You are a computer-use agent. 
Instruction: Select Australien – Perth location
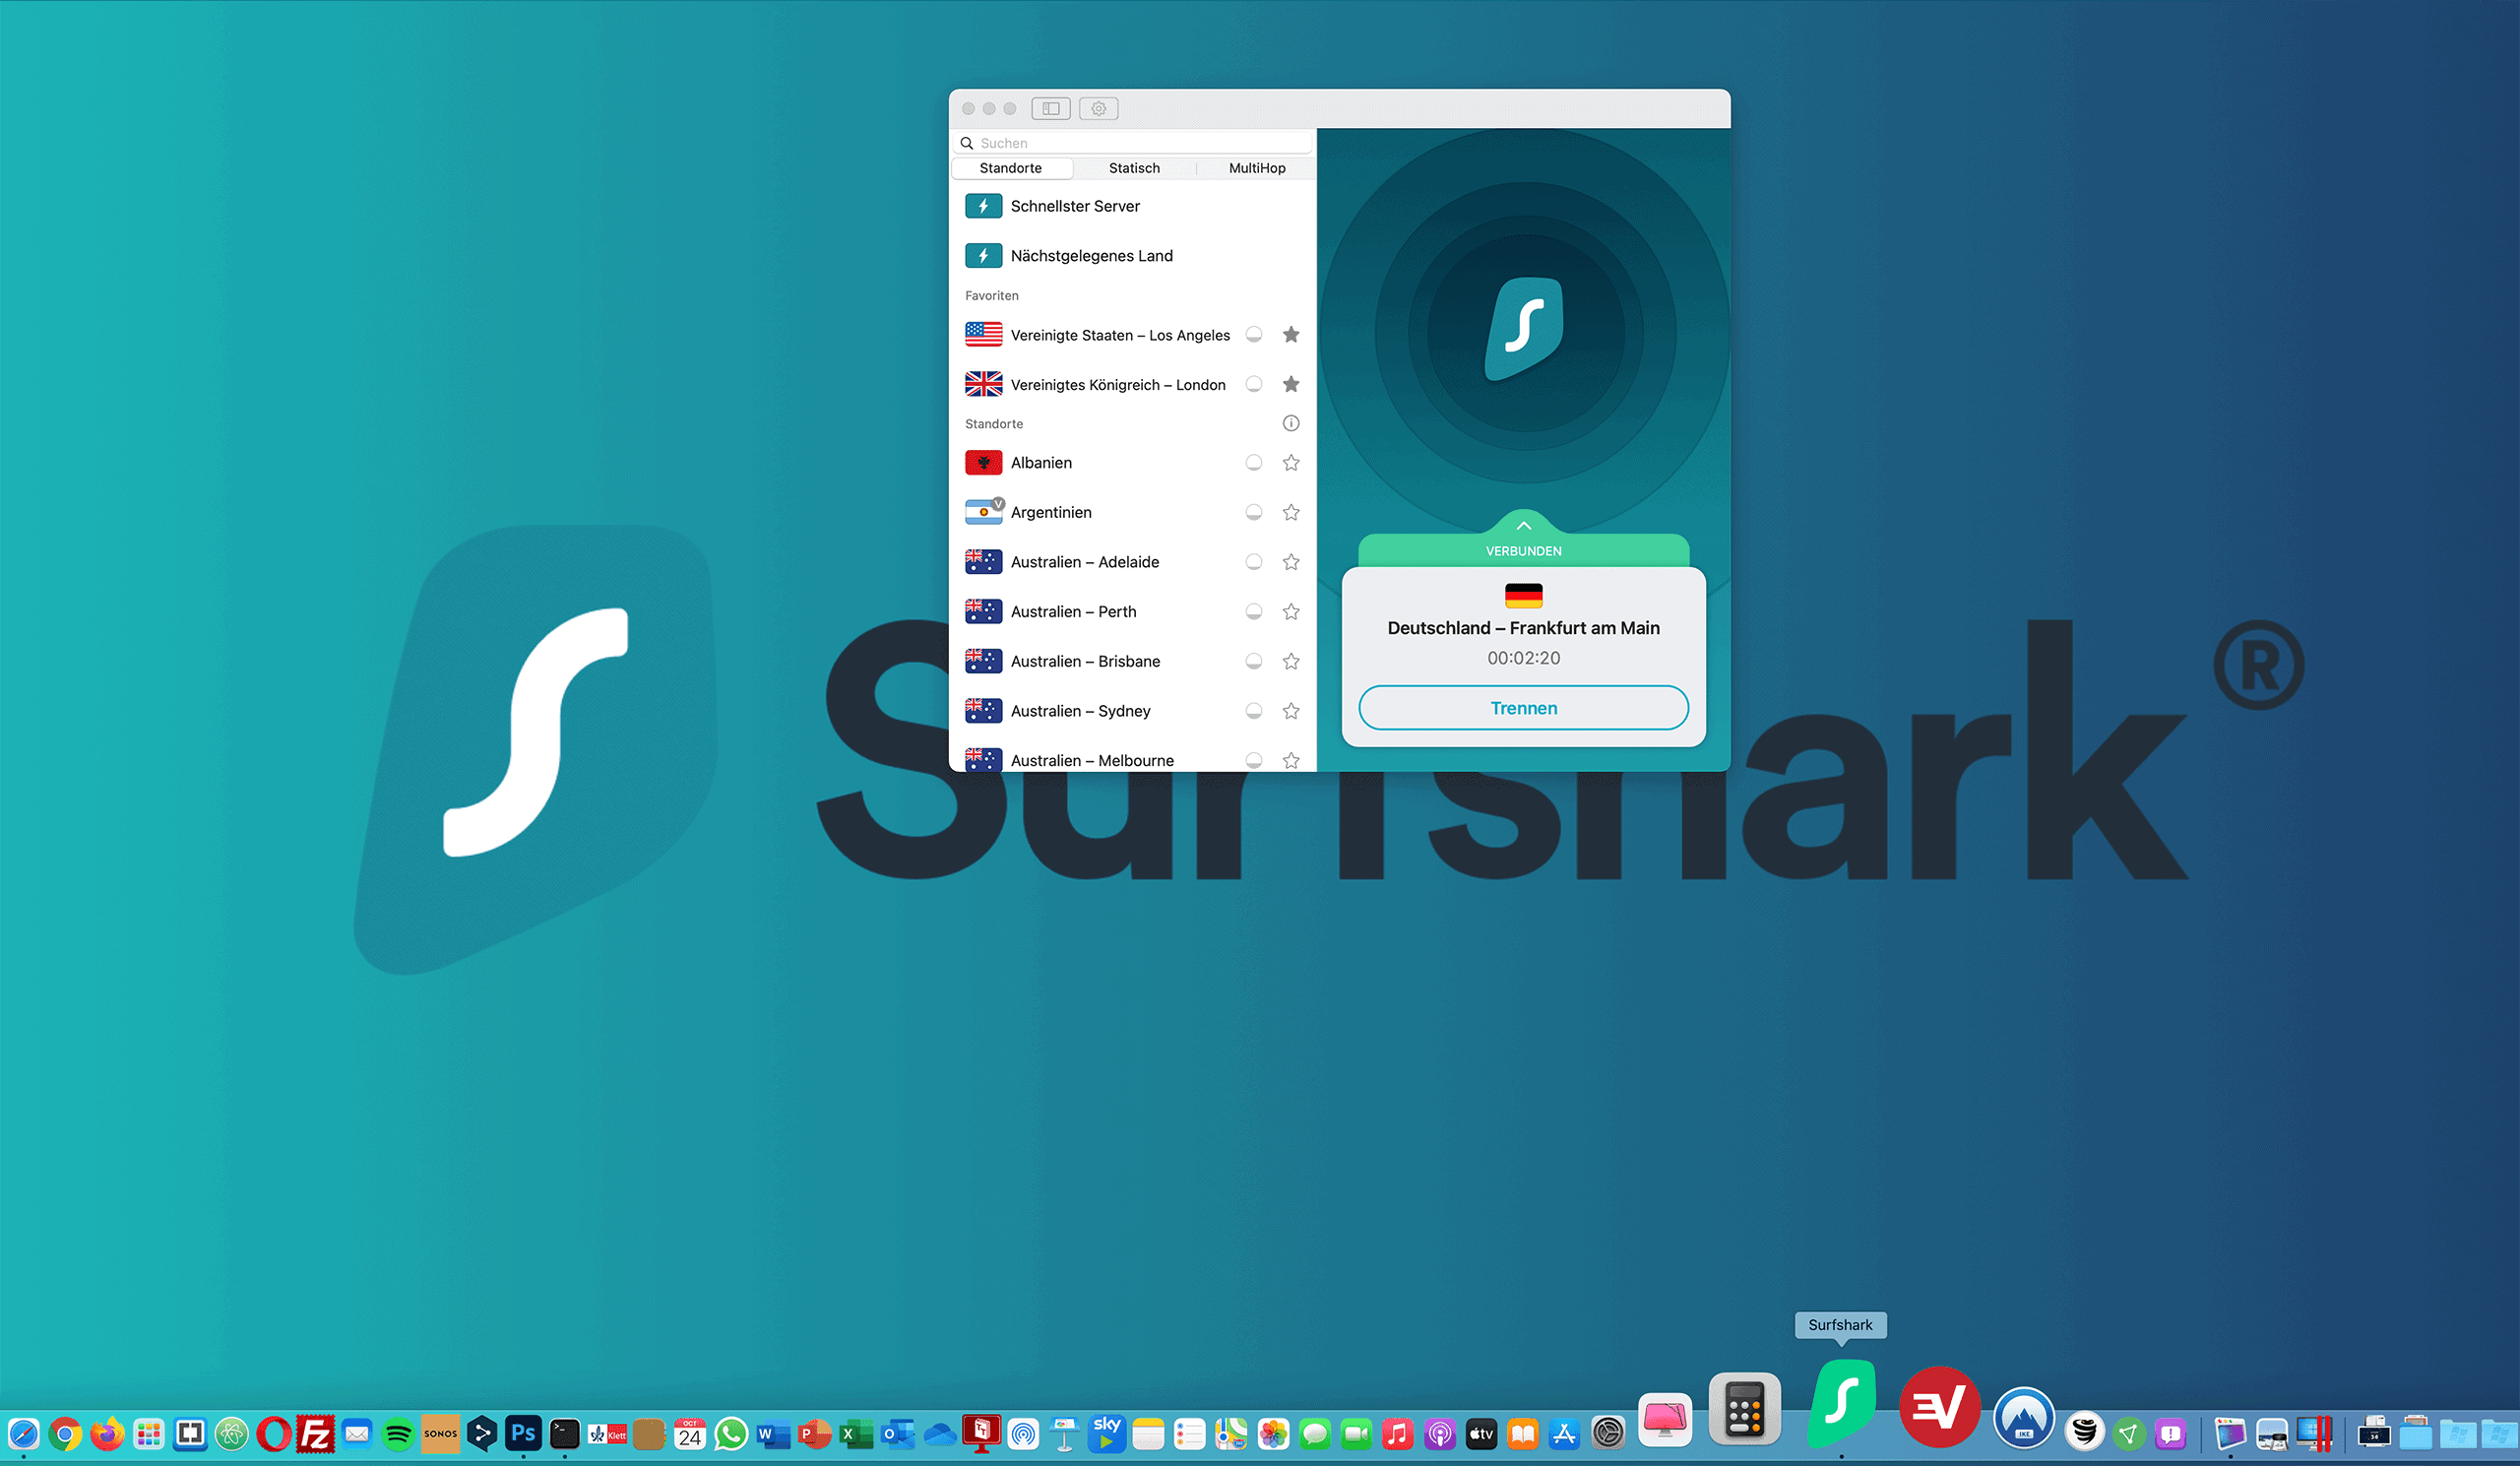(1132, 611)
